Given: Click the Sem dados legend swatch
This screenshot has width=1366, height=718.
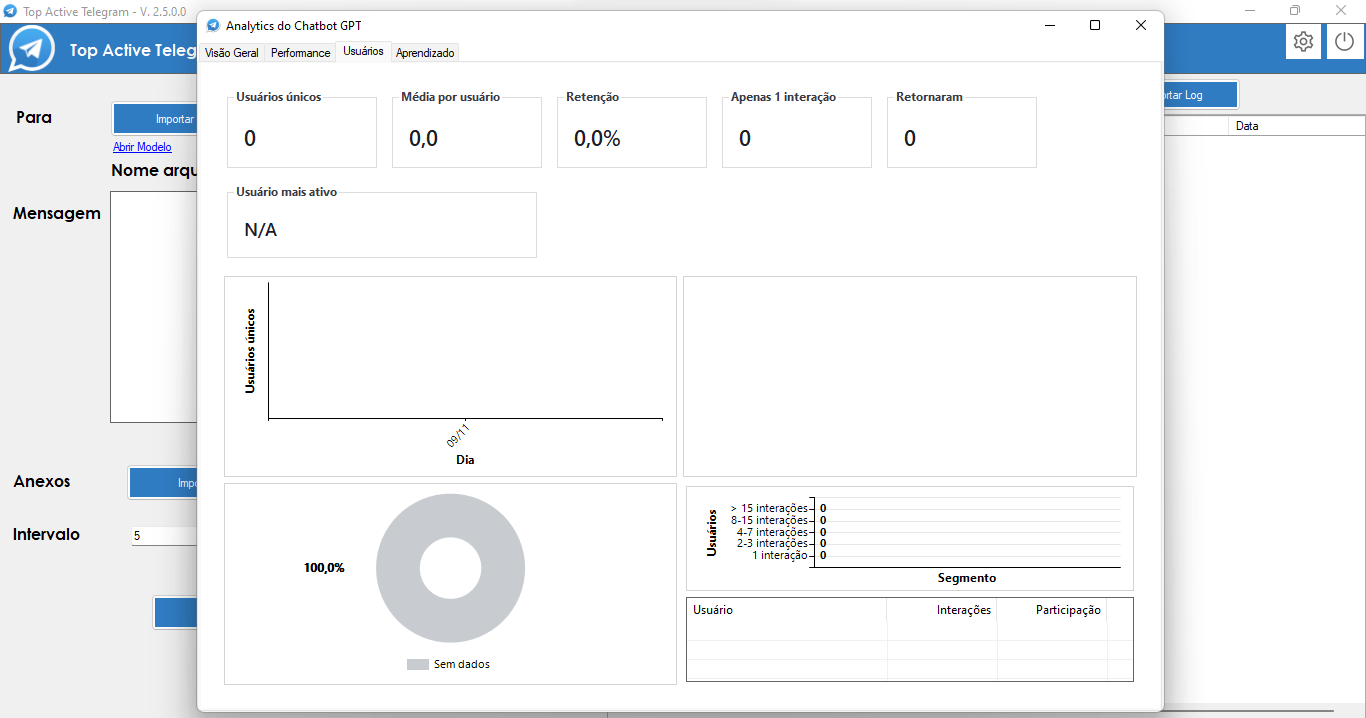Looking at the screenshot, I should [417, 665].
